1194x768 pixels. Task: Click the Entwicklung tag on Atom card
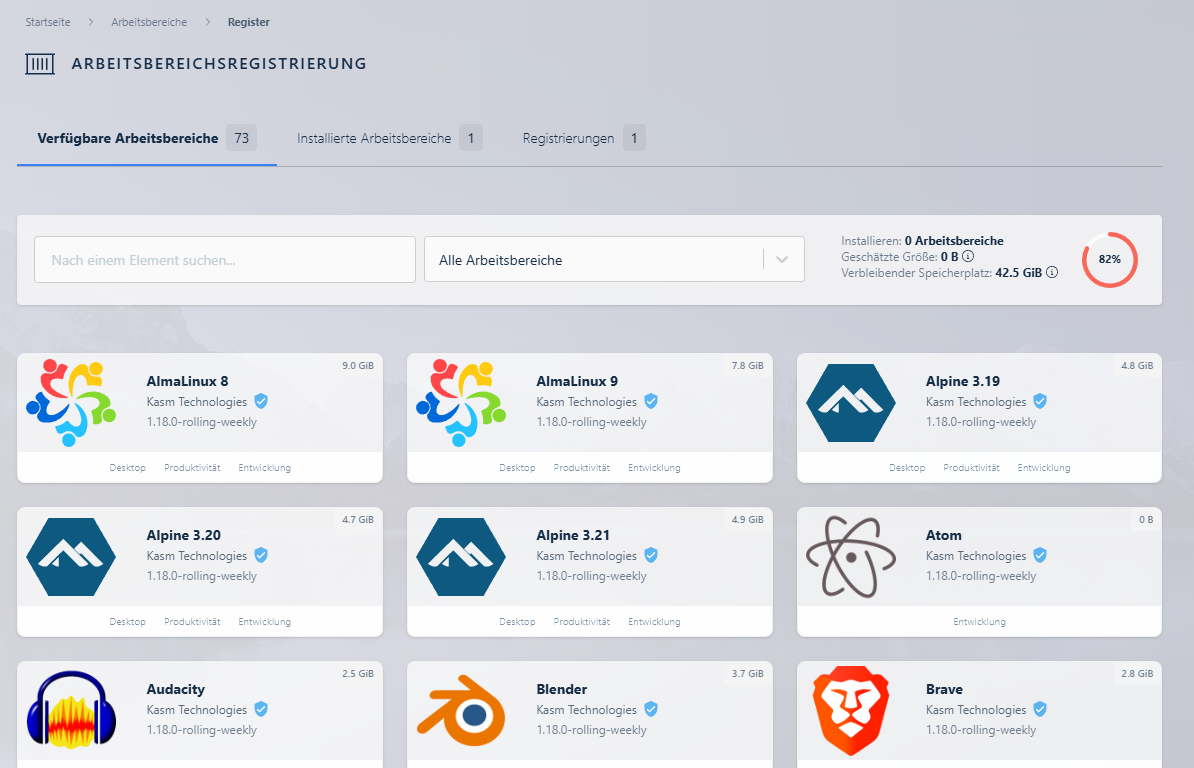979,622
